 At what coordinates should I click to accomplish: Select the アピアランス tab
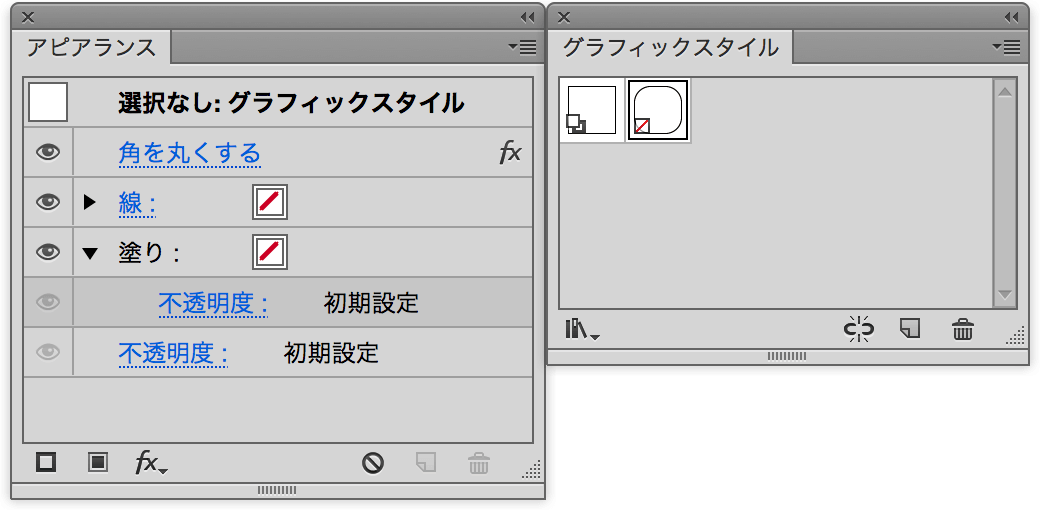click(x=92, y=48)
